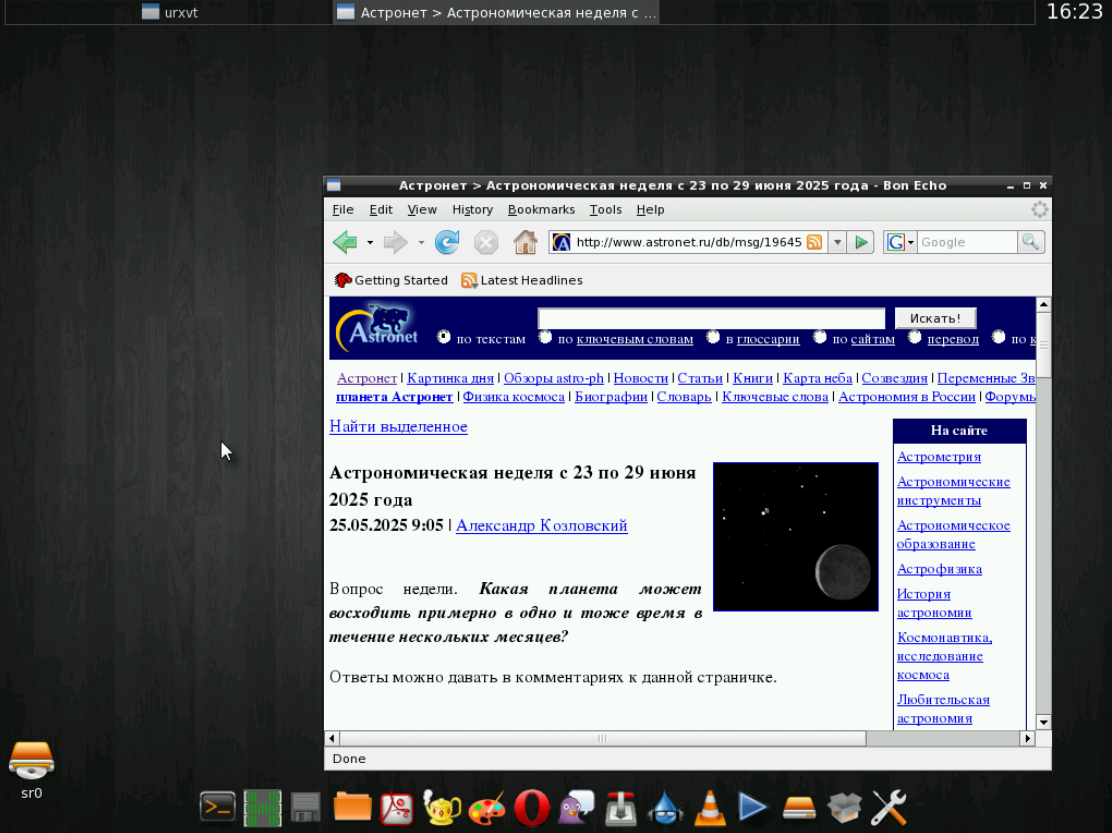Viewport: 1112px width, 833px height.
Task: Launch the Pidgin messenger dock icon
Action: (x=577, y=807)
